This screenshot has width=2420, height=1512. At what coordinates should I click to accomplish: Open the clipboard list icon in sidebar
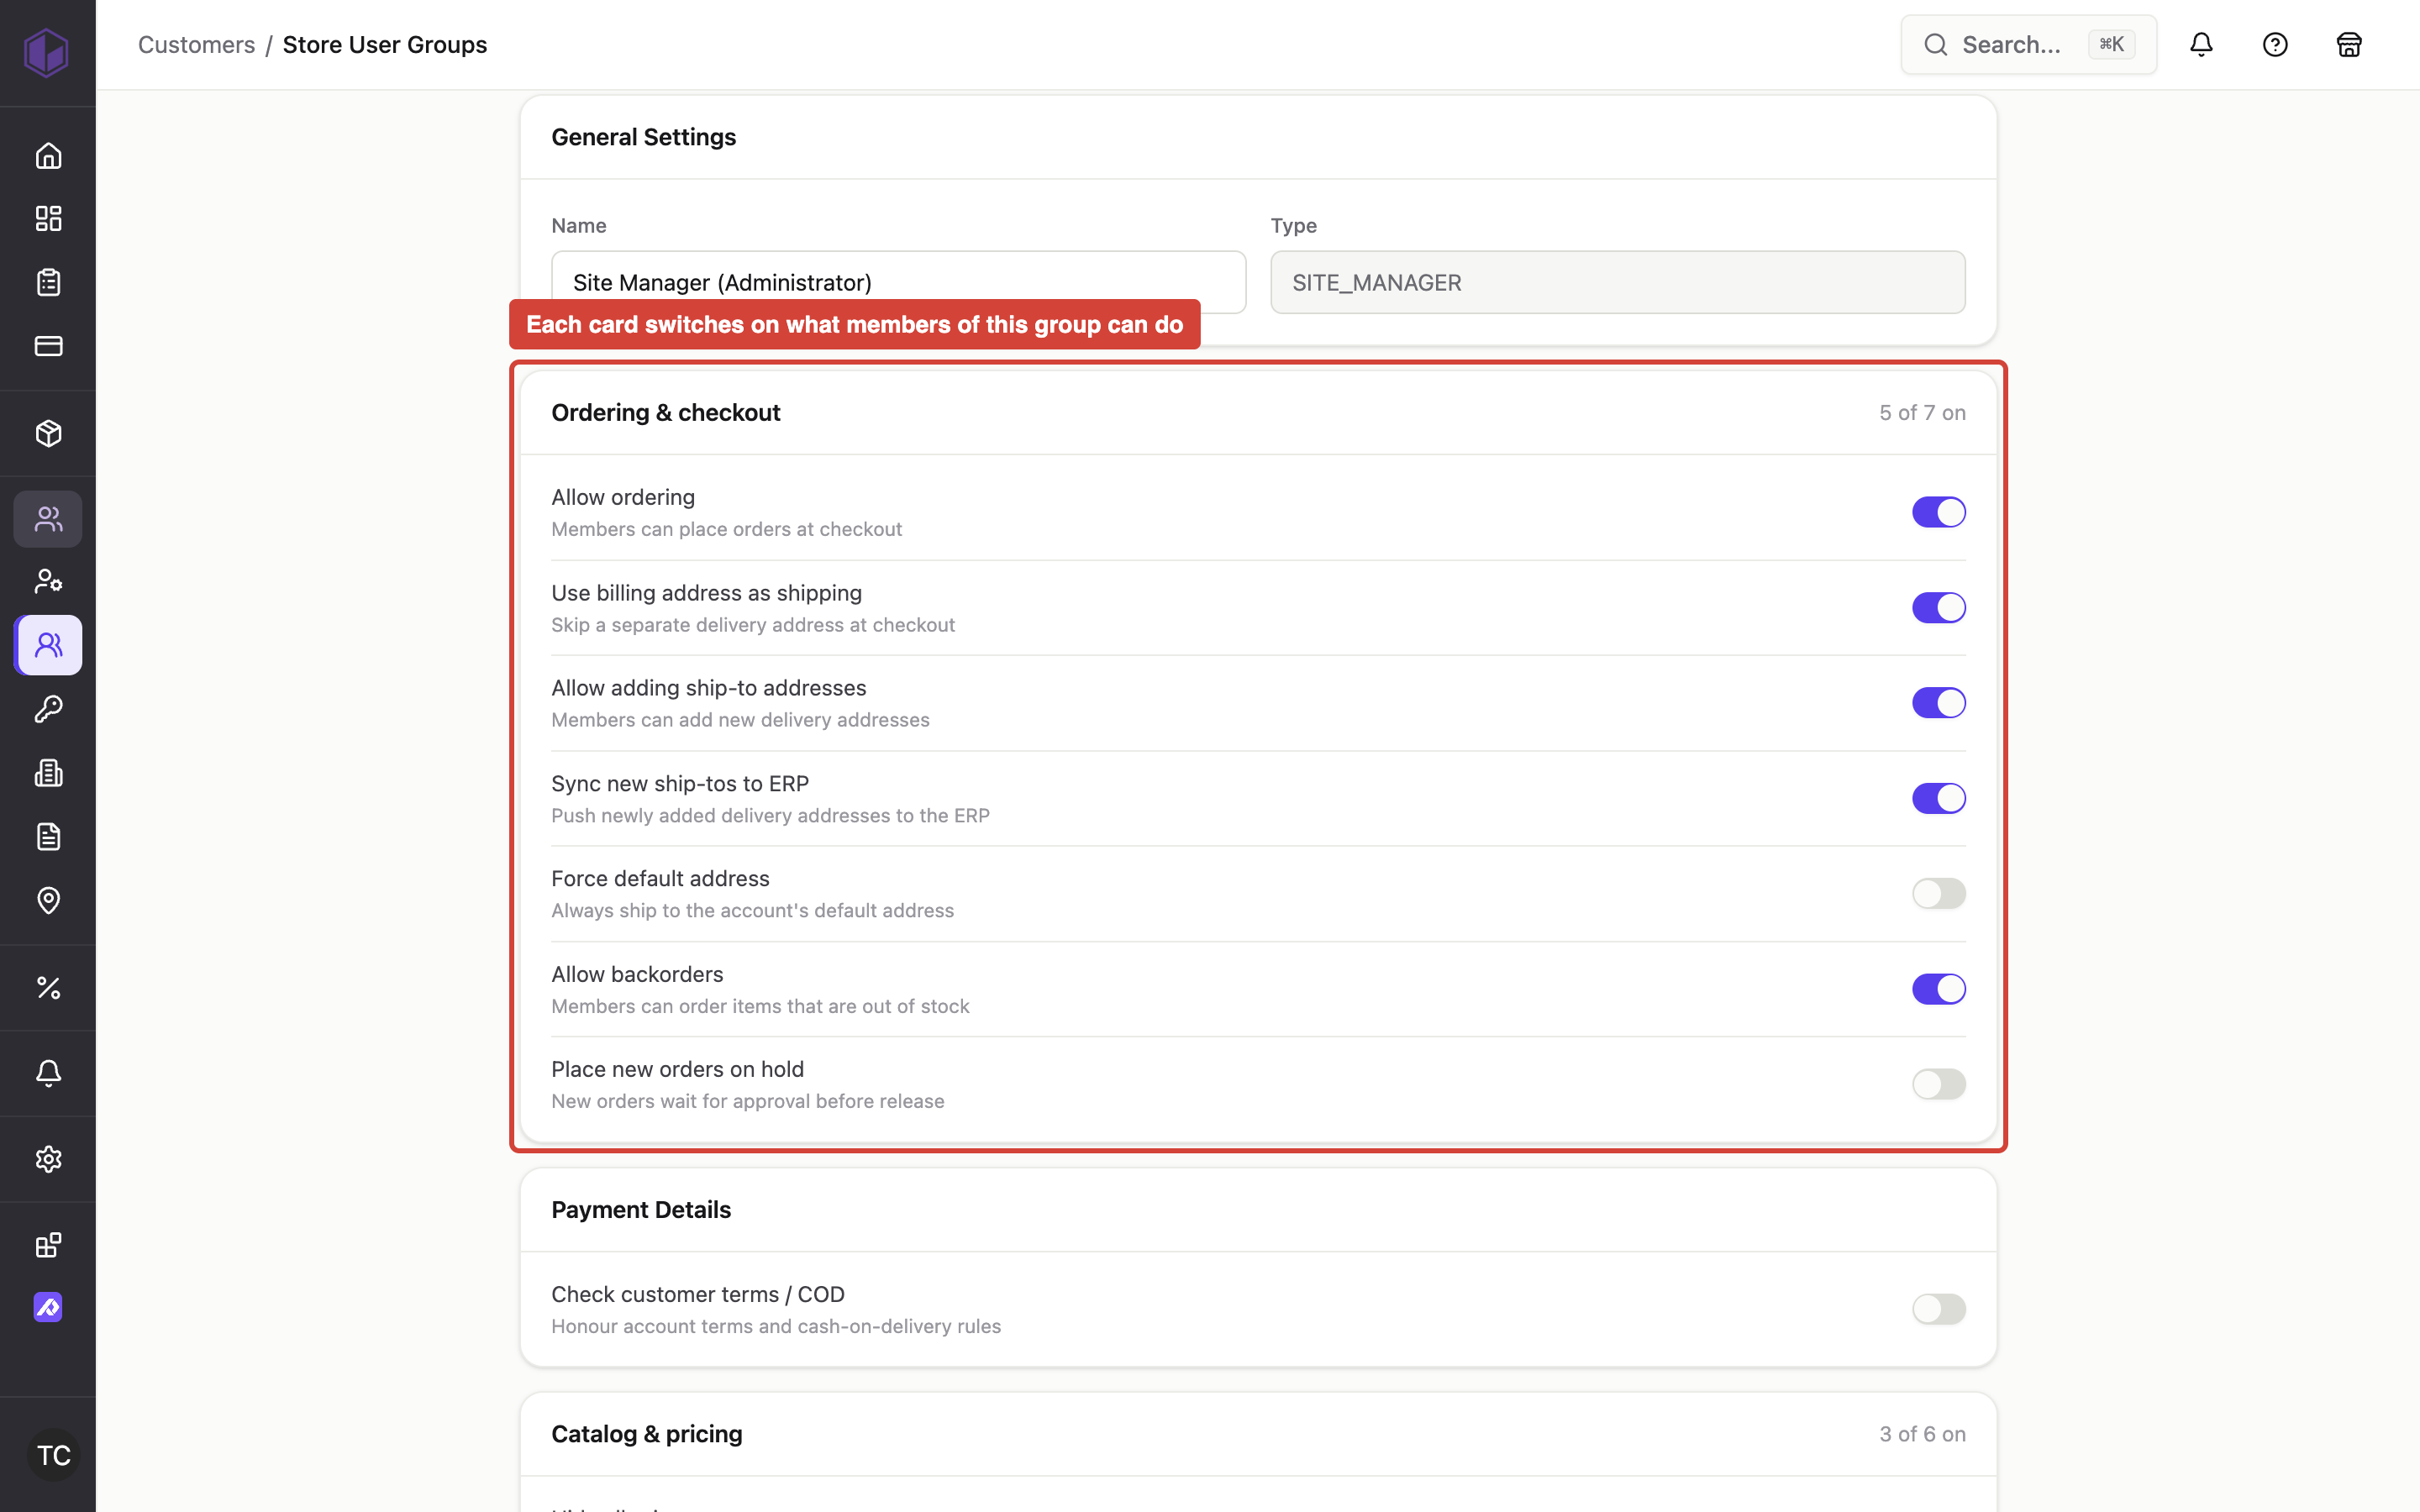pos(48,282)
